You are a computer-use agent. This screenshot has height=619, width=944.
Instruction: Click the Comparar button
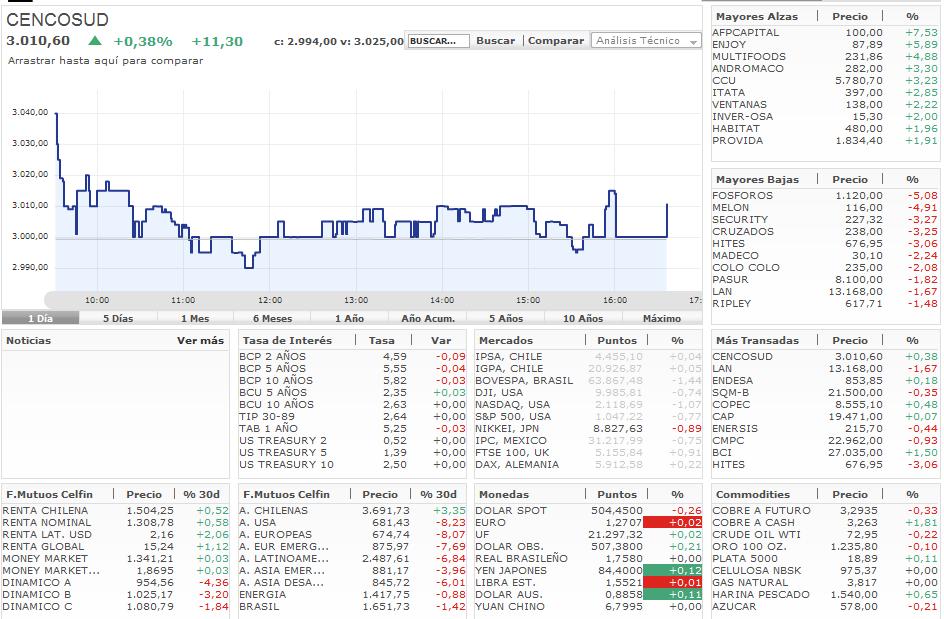tap(556, 41)
